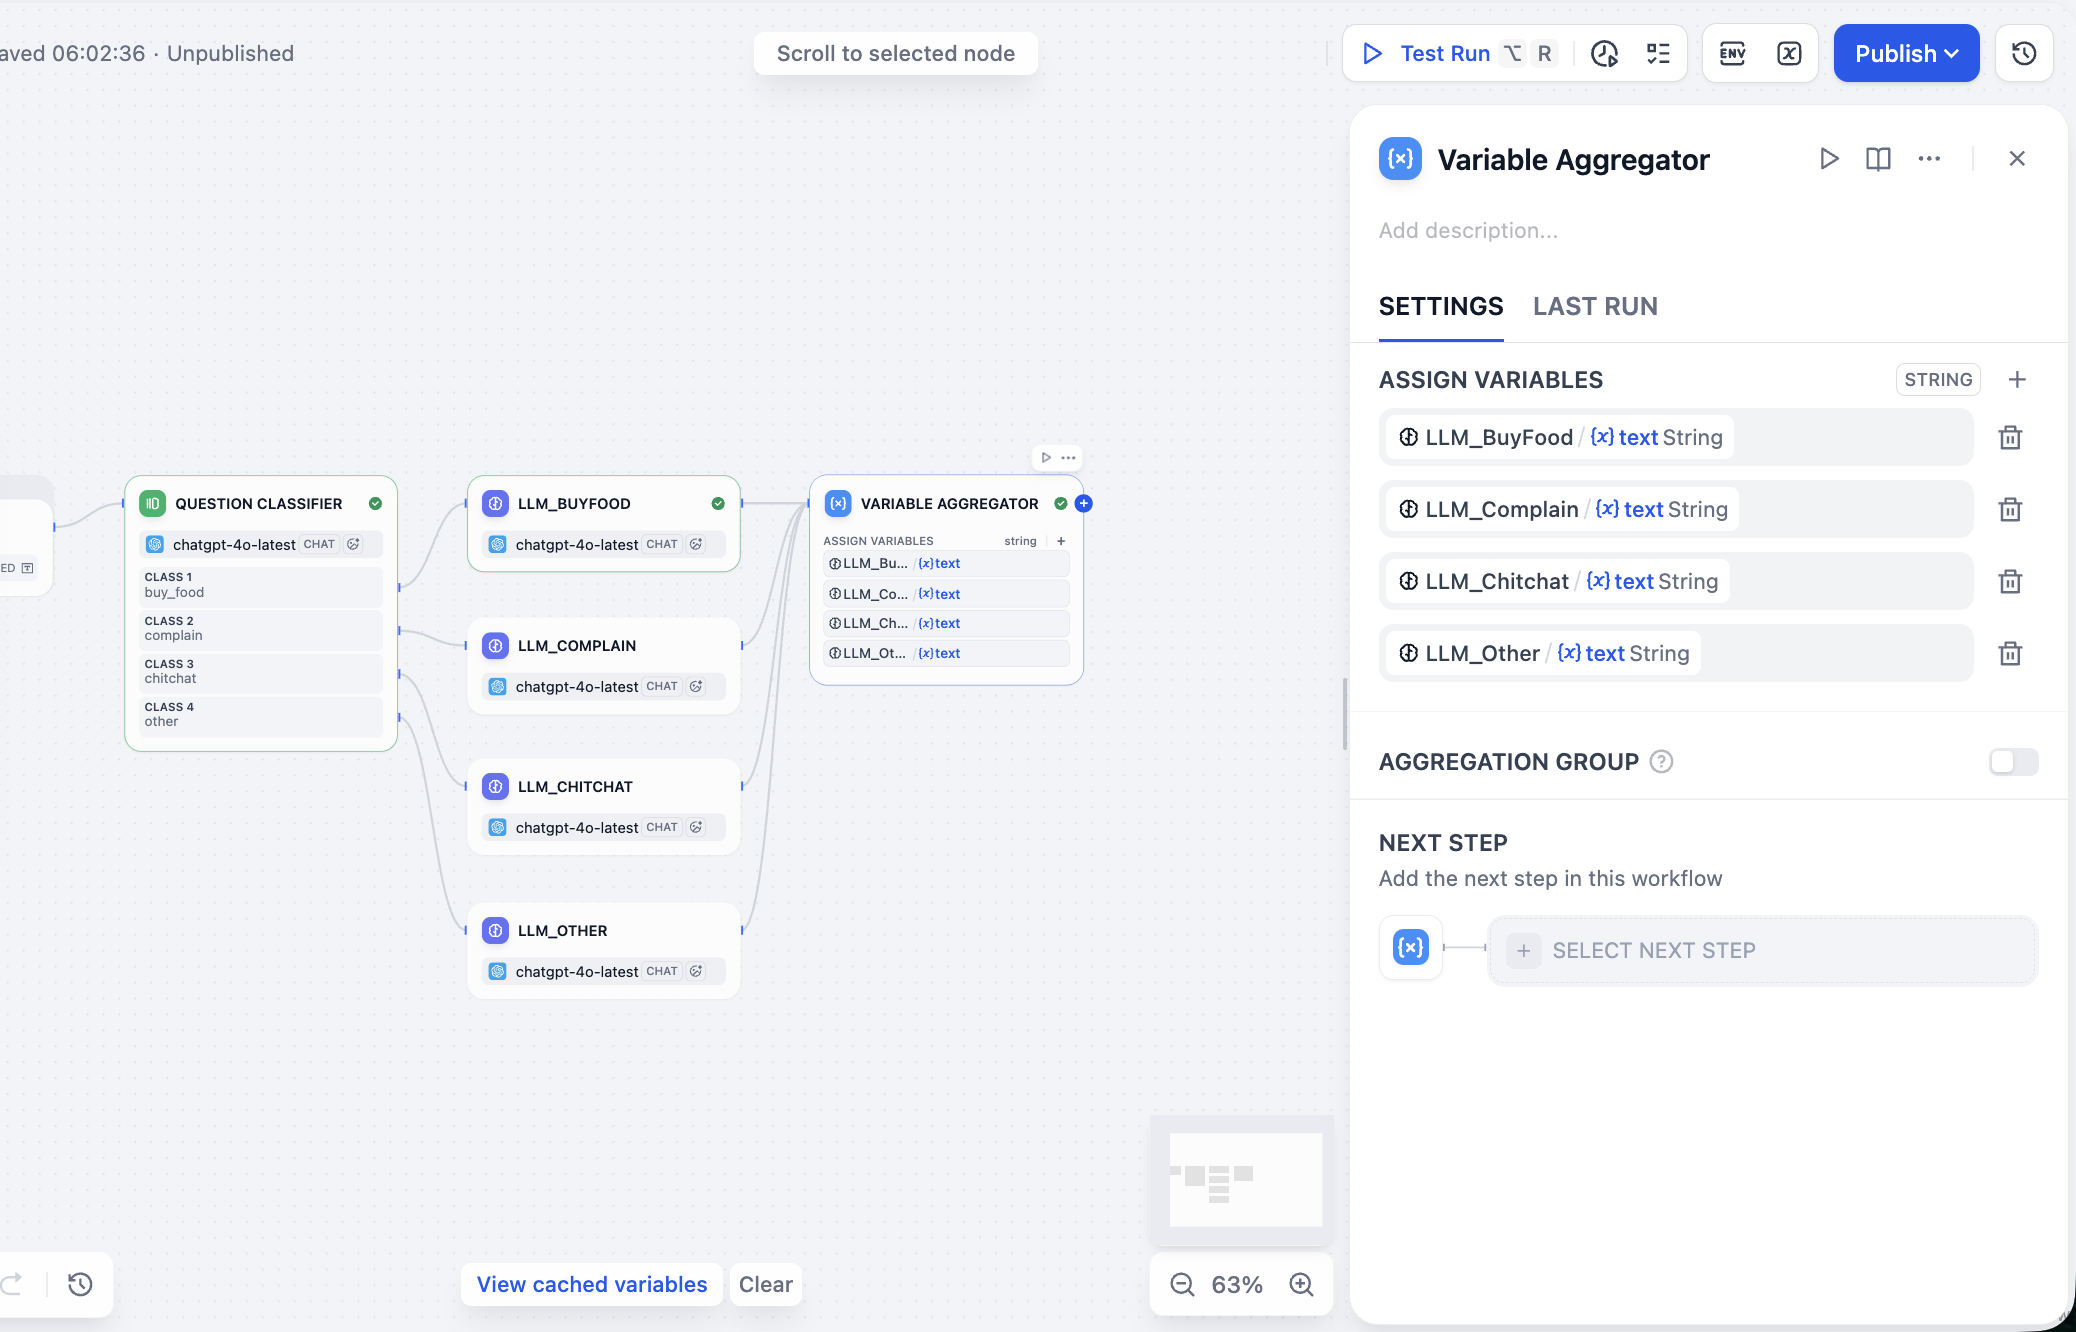Switch to the LAST RUN tab
Viewport: 2076px width, 1332px height.
(x=1595, y=306)
